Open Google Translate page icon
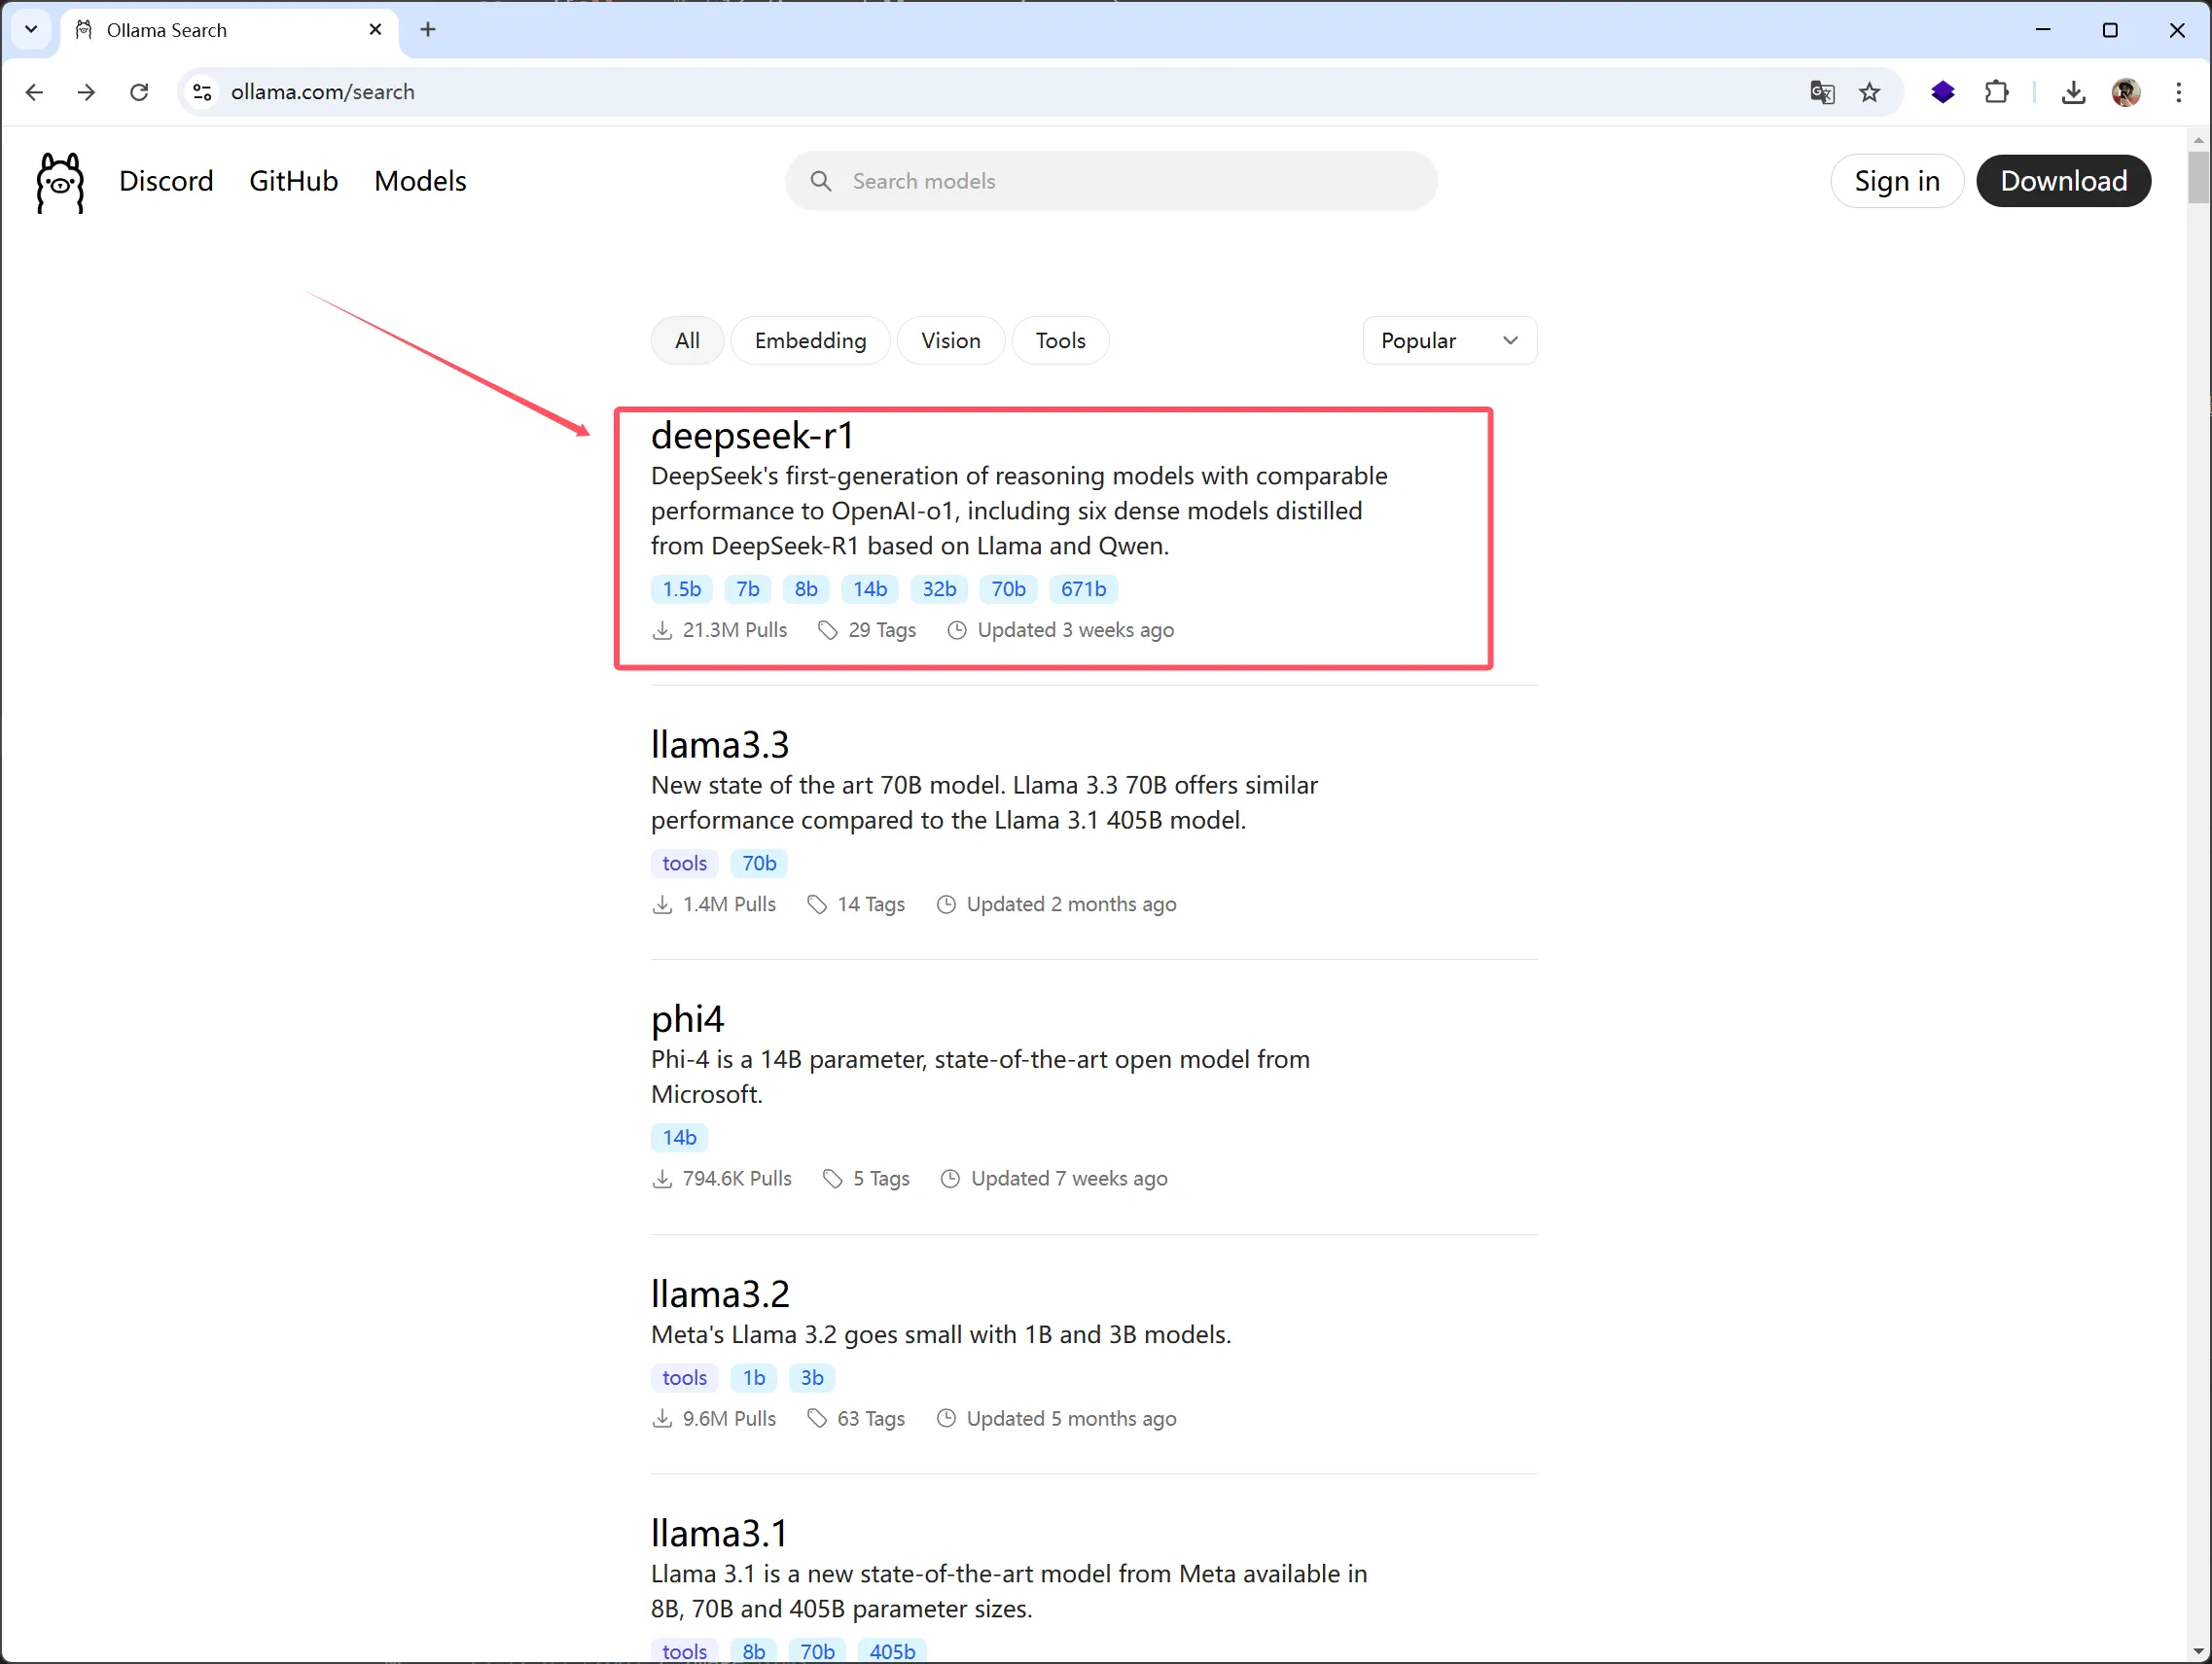 pos(1822,92)
